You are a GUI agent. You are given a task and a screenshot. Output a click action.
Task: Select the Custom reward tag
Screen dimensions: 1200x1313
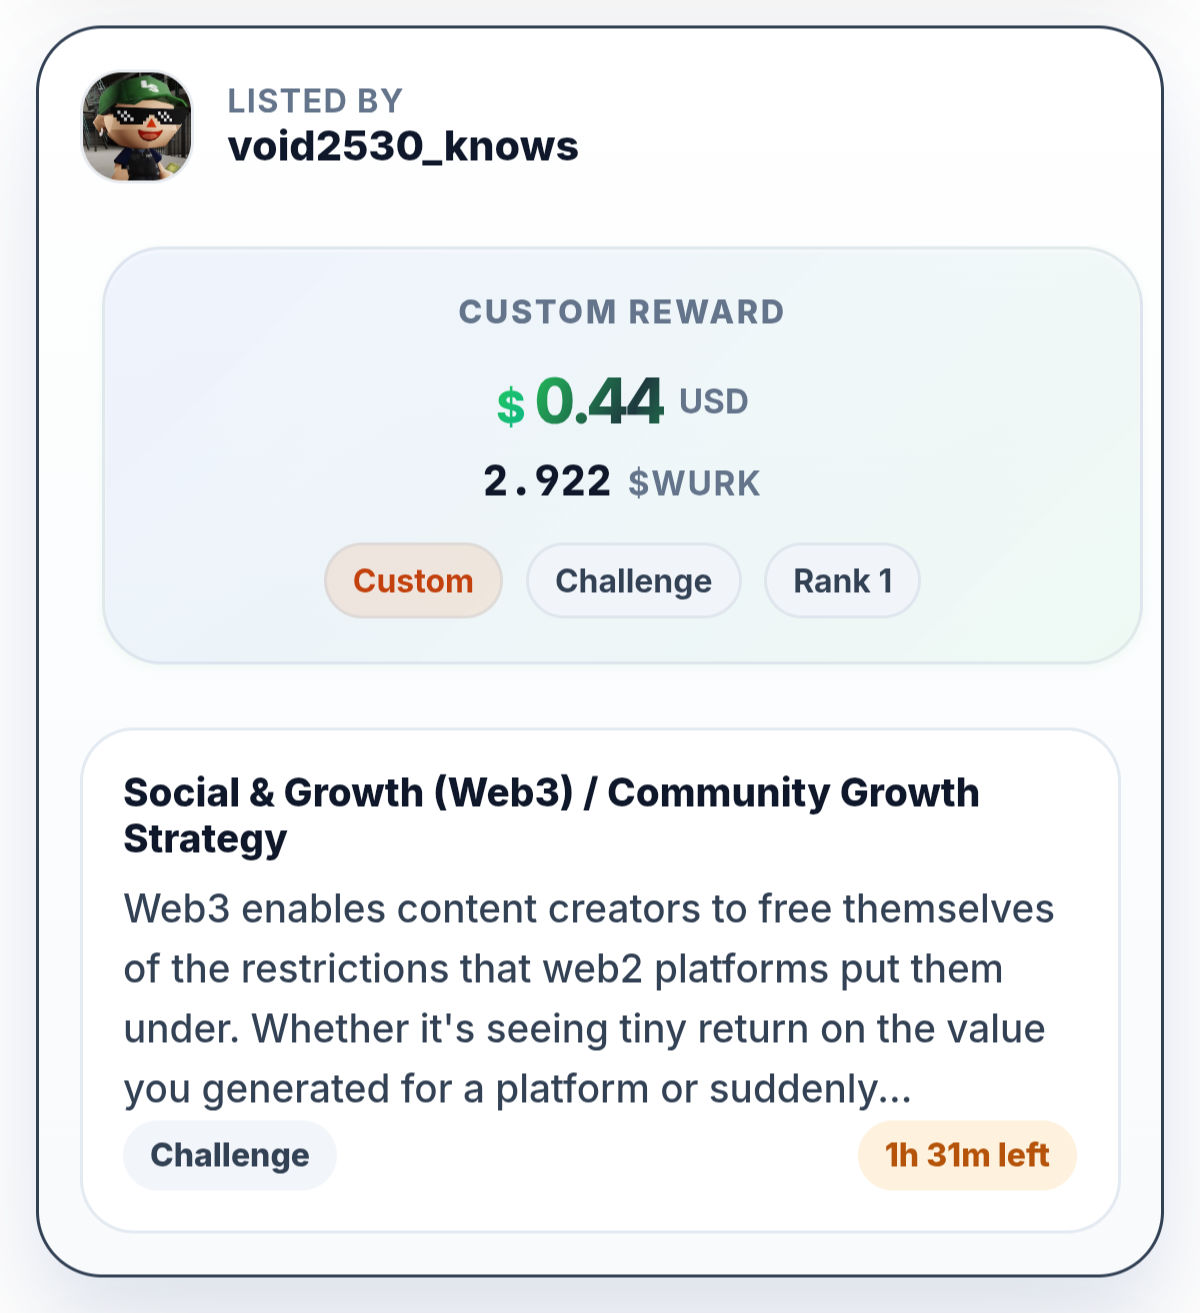413,581
